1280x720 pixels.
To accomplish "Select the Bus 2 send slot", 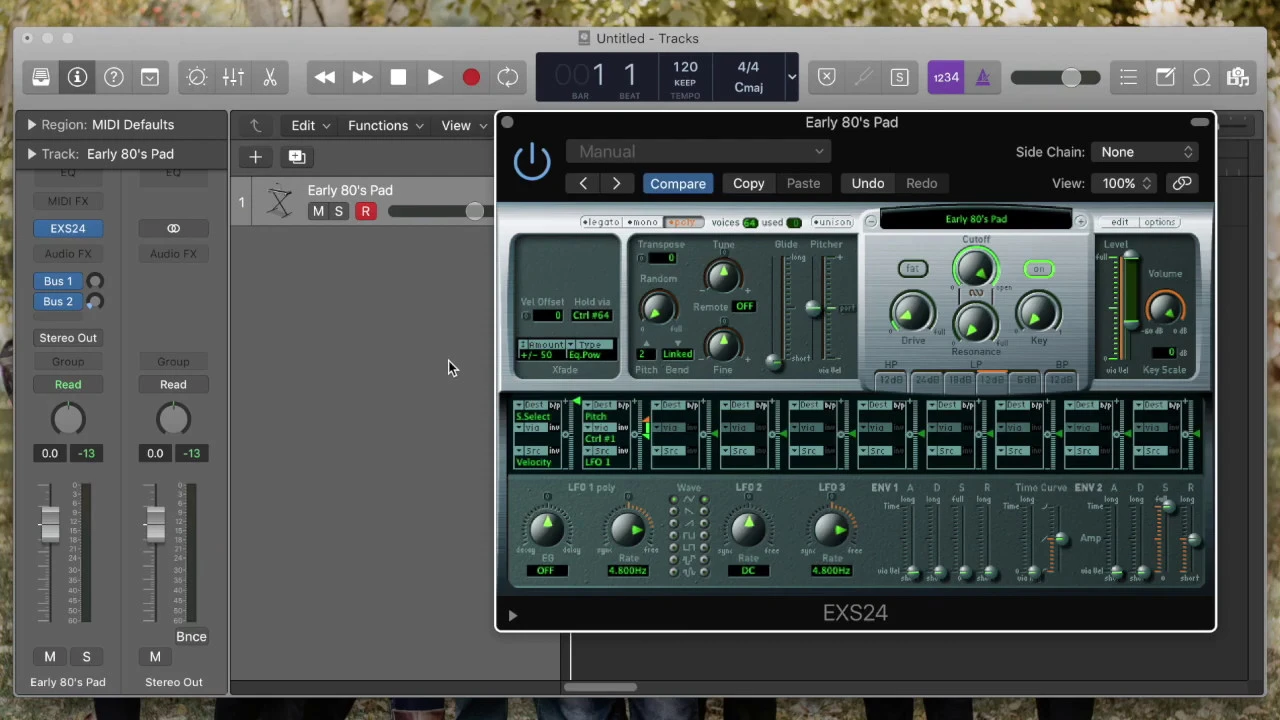I will tap(58, 301).
